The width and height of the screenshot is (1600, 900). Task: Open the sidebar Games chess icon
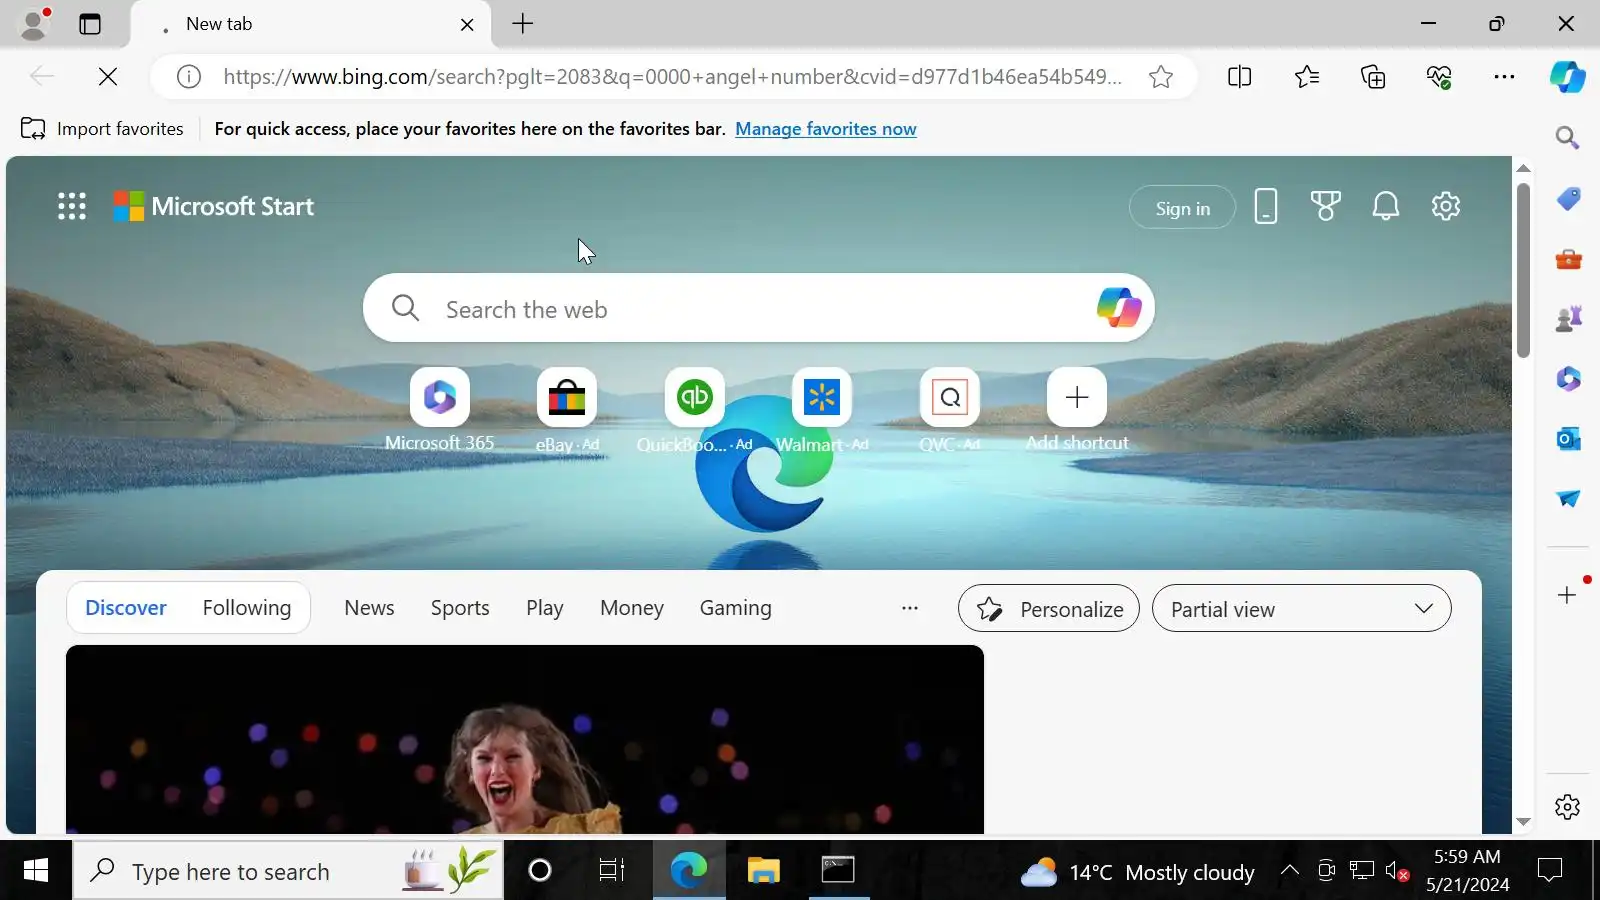point(1568,319)
